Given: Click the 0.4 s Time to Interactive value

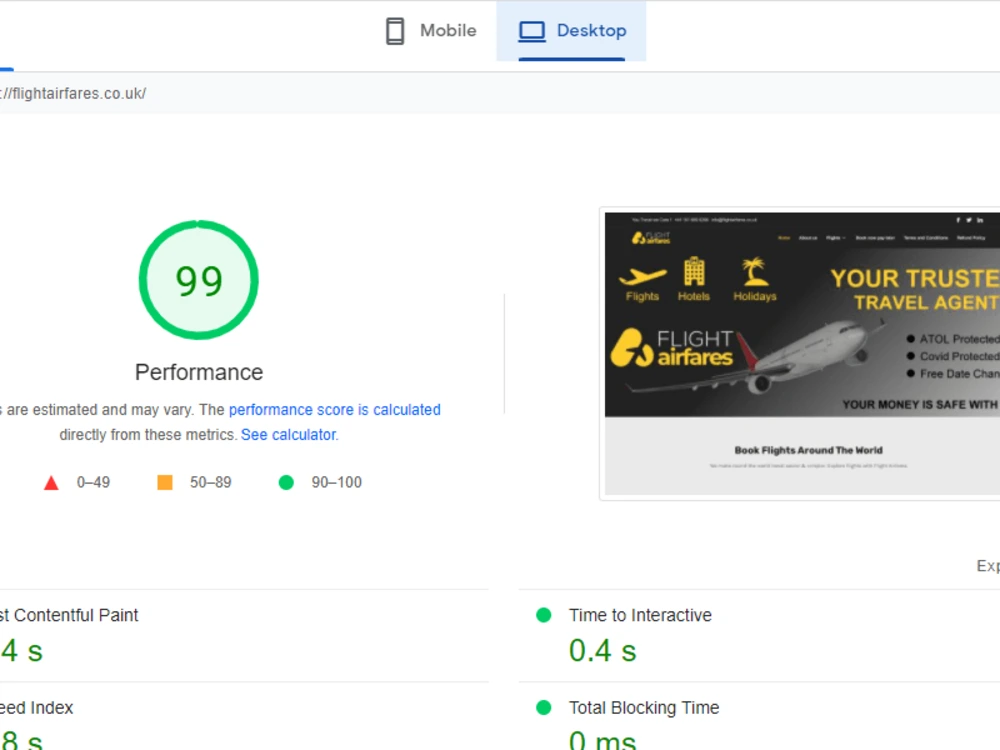Looking at the screenshot, I should (x=603, y=651).
